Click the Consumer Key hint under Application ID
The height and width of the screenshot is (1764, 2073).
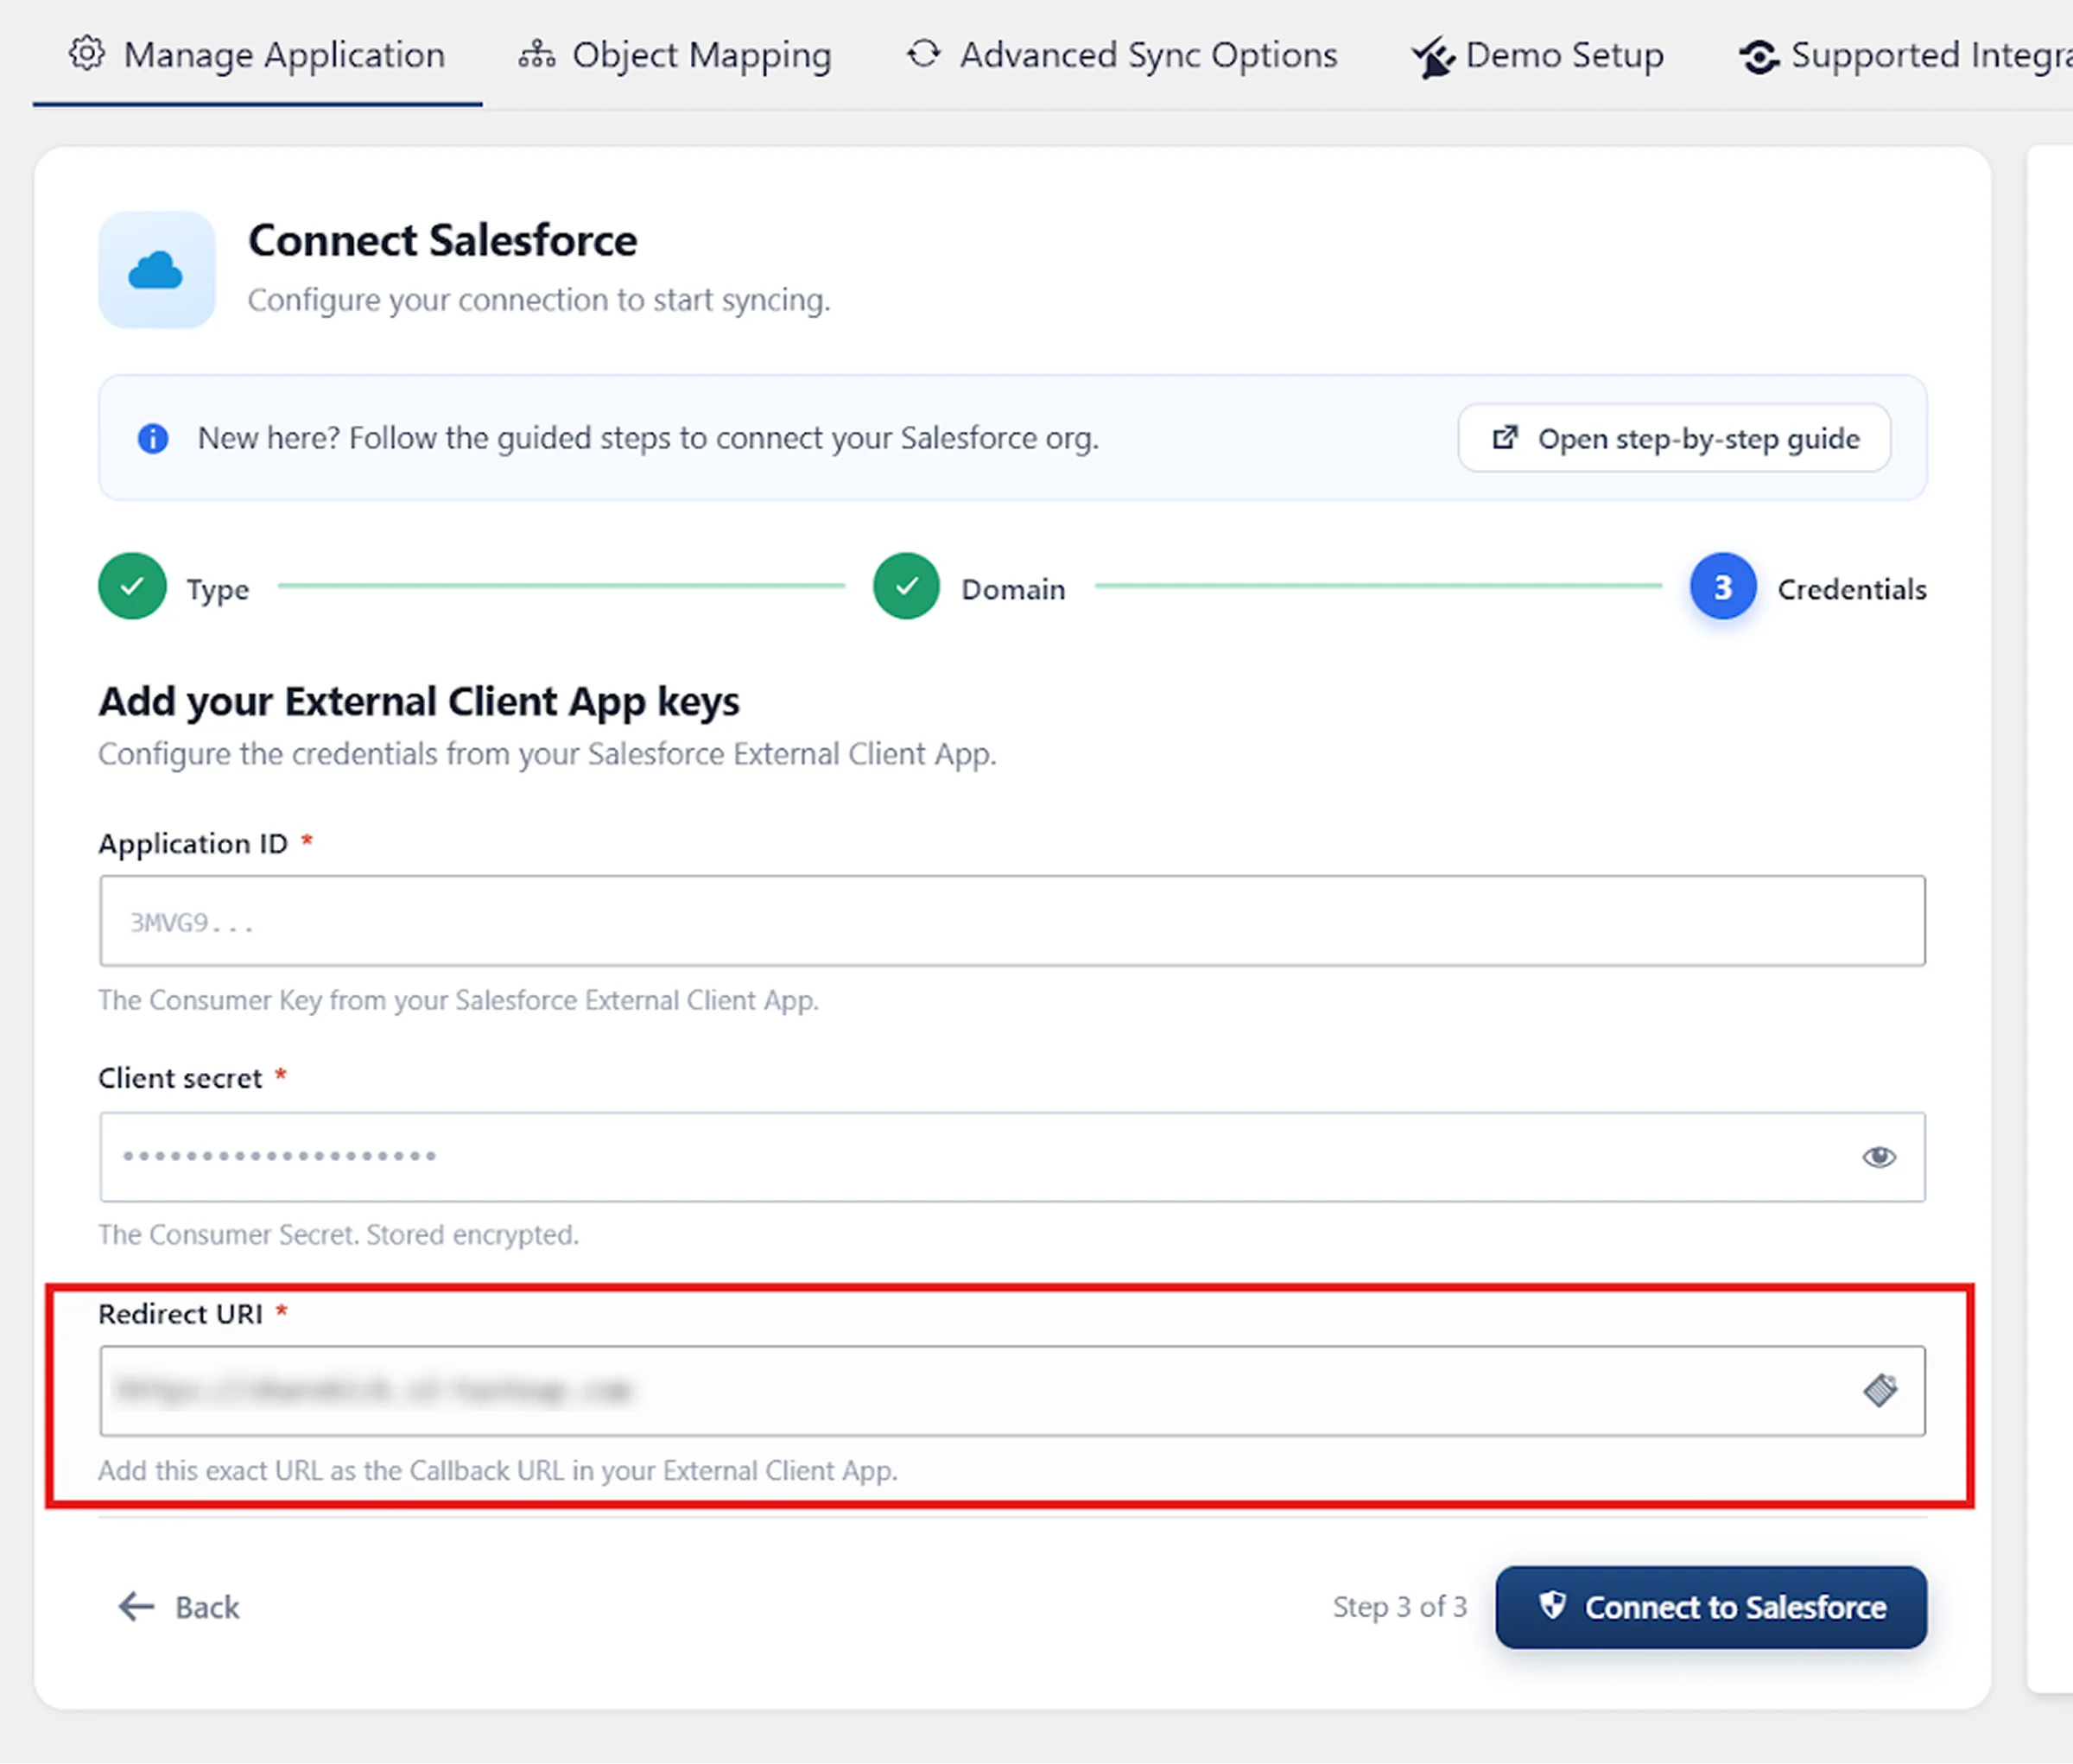[x=458, y=1001]
